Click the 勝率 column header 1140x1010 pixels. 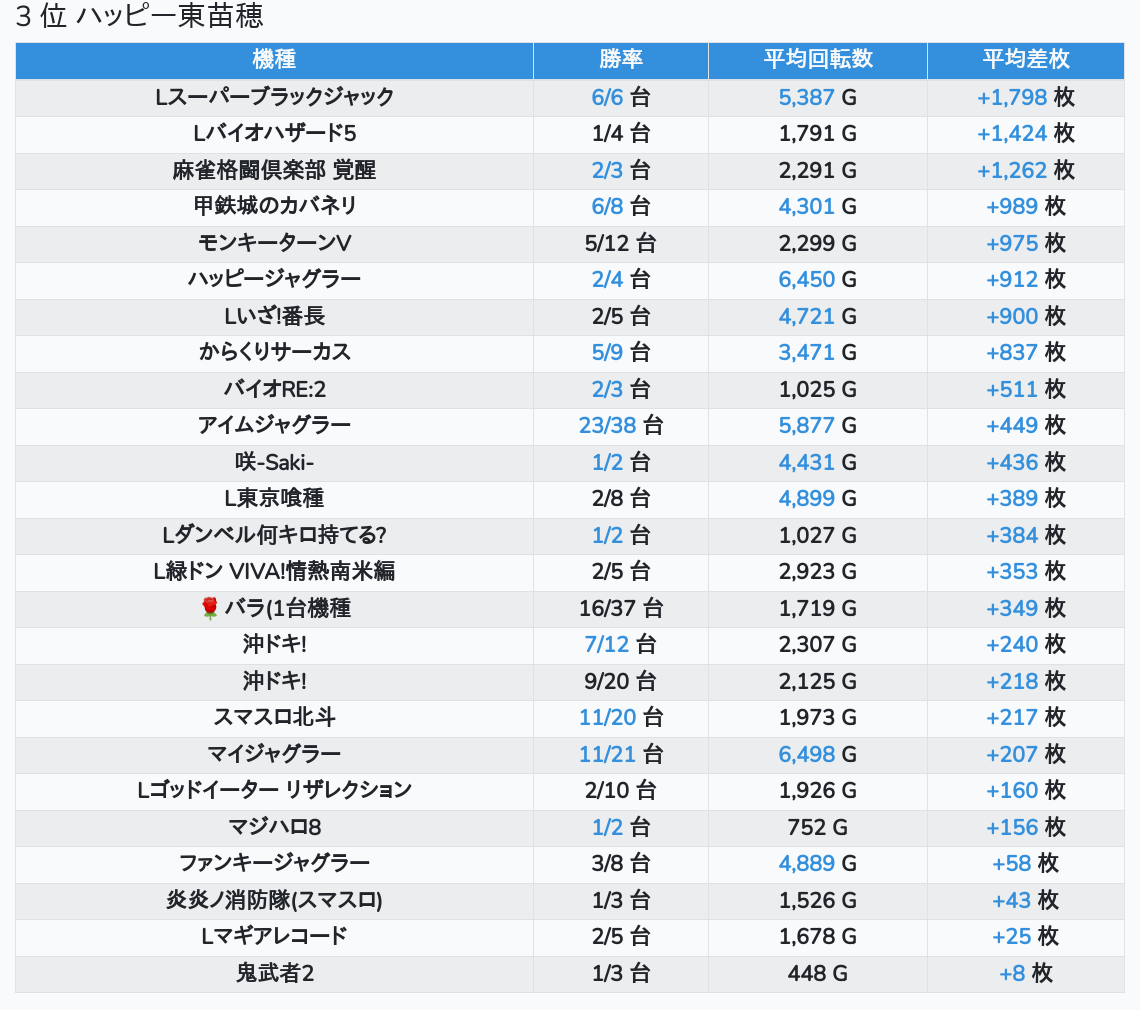(x=621, y=60)
